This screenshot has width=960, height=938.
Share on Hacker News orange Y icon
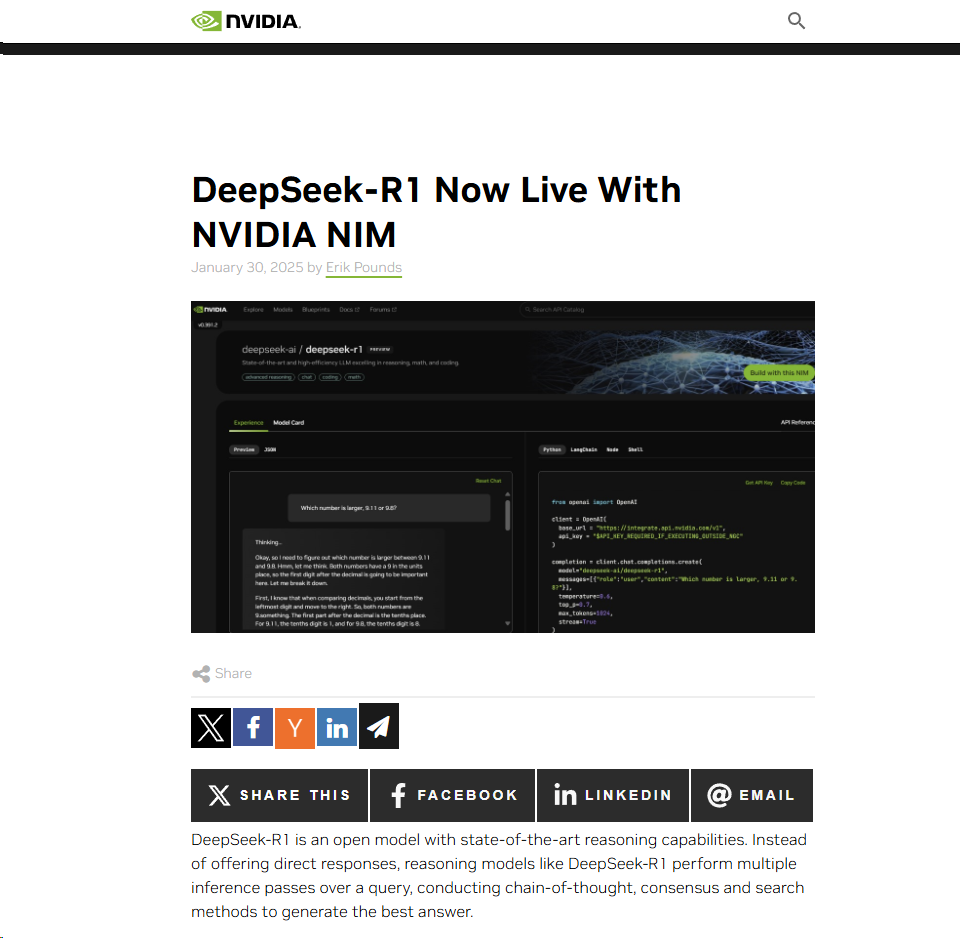pyautogui.click(x=295, y=728)
